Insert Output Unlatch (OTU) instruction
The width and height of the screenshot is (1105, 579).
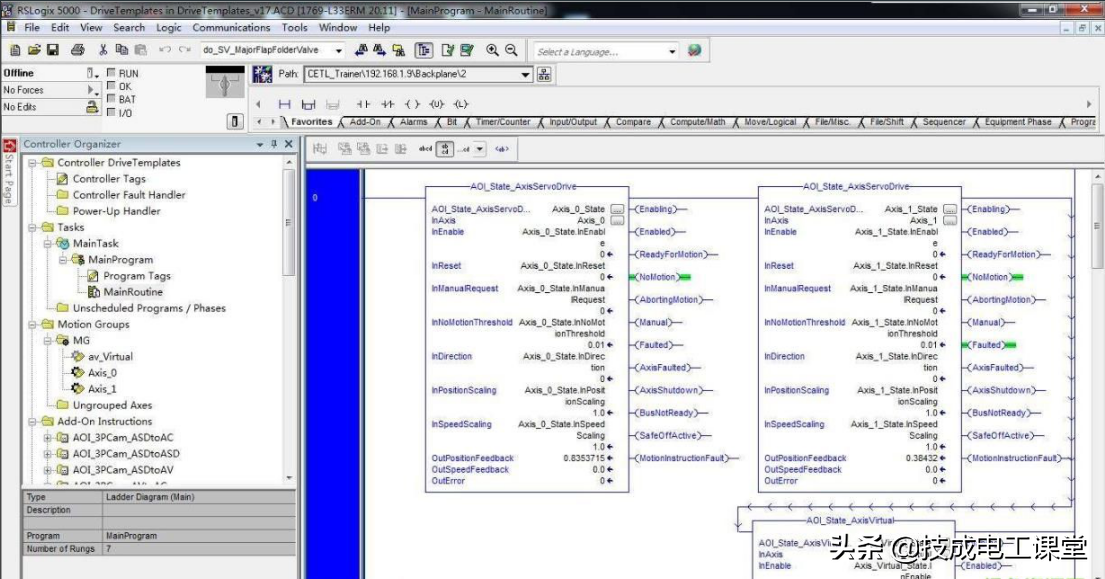coord(436,104)
